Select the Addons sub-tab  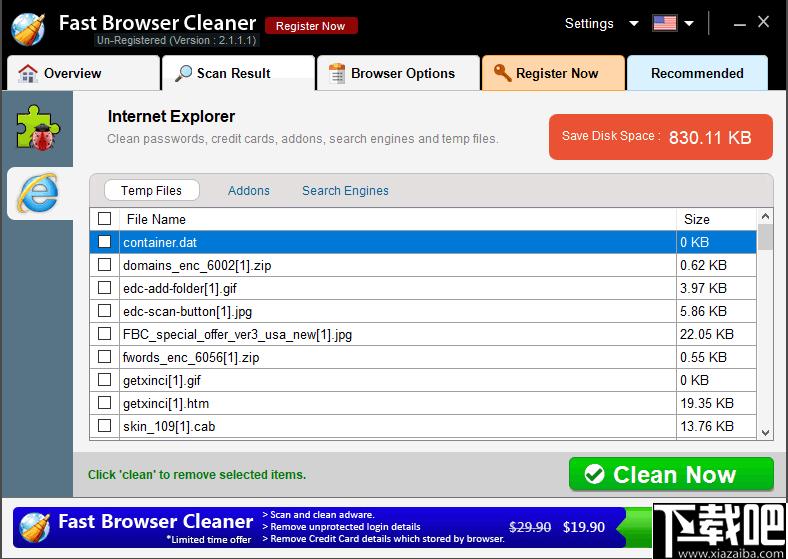click(249, 191)
